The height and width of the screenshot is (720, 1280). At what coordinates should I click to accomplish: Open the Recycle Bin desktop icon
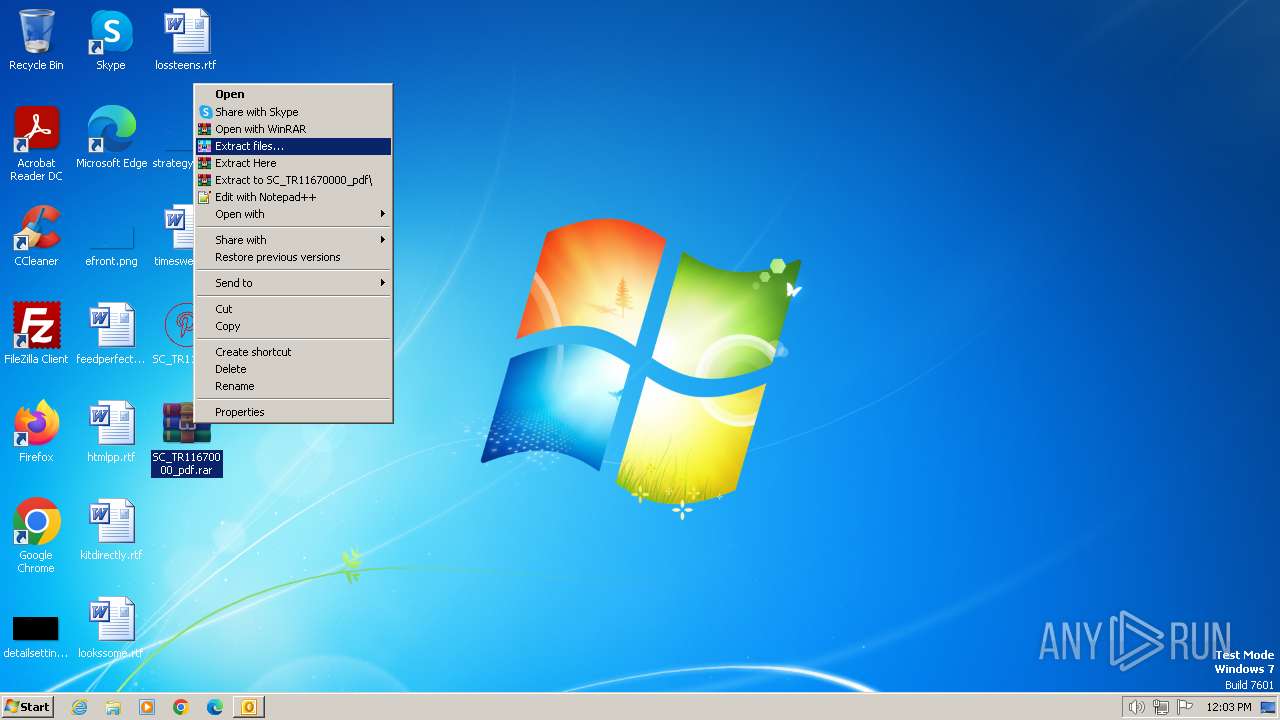(x=36, y=40)
